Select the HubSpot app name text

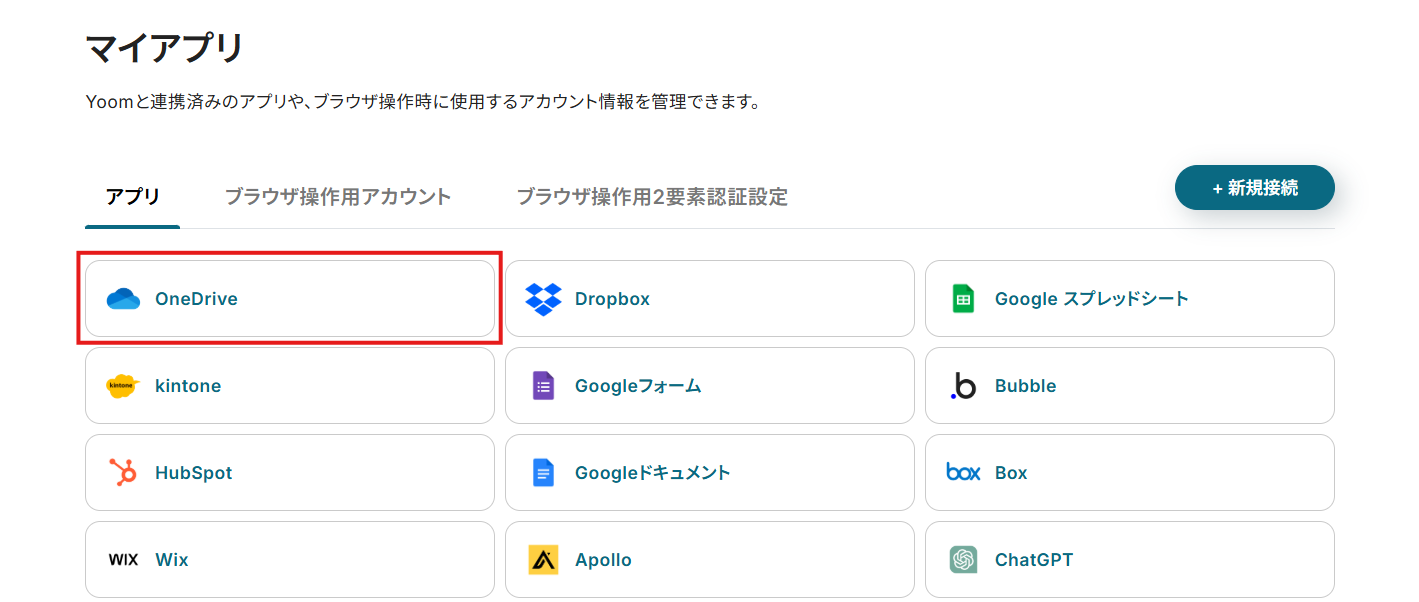193,473
